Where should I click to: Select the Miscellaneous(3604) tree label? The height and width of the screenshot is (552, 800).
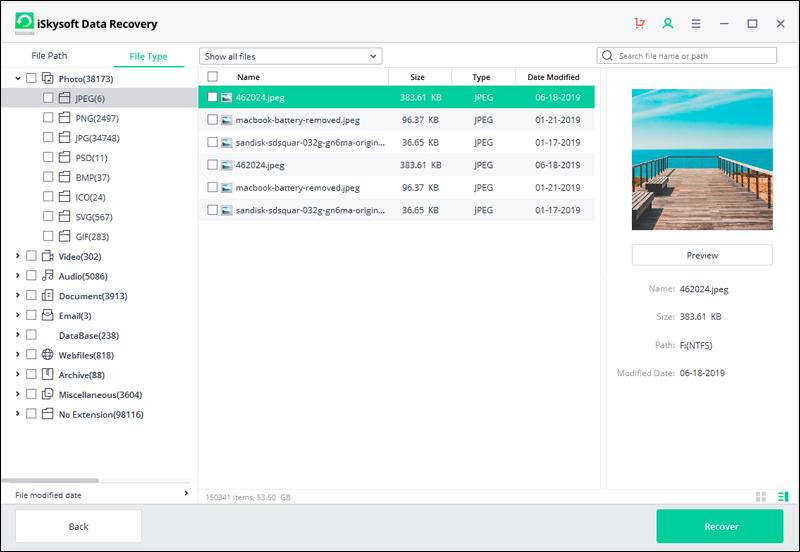pyautogui.click(x=101, y=394)
